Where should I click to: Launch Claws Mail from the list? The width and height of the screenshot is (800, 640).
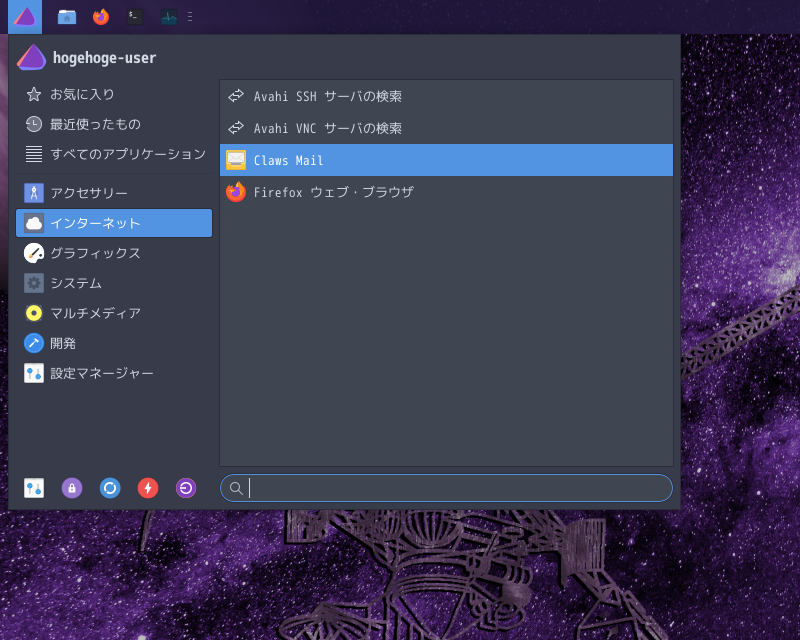coord(446,160)
